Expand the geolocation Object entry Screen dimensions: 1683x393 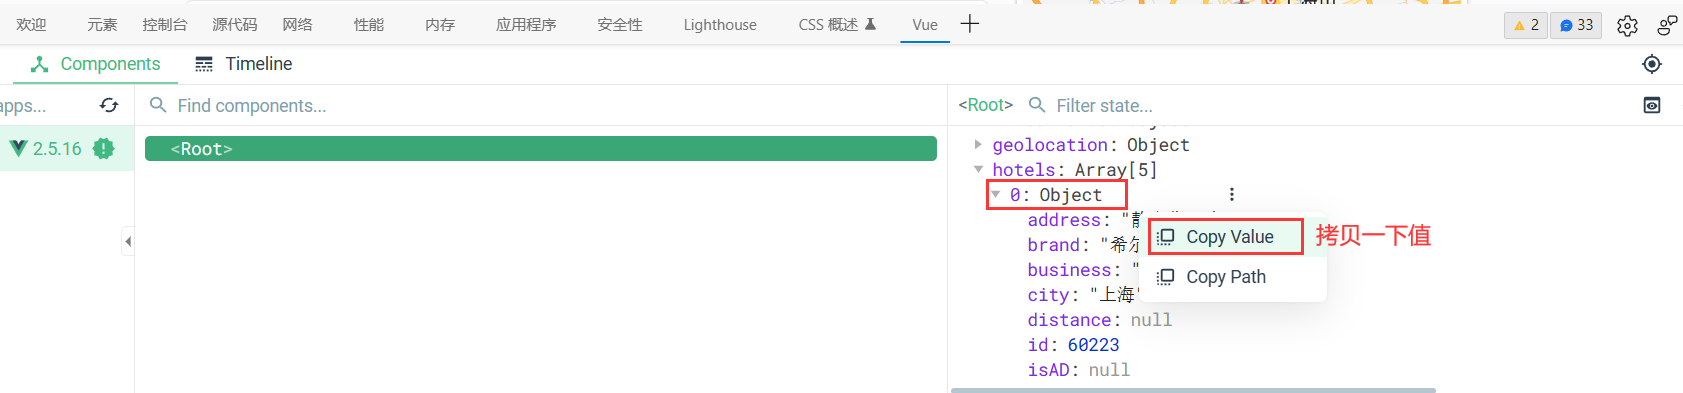(978, 145)
